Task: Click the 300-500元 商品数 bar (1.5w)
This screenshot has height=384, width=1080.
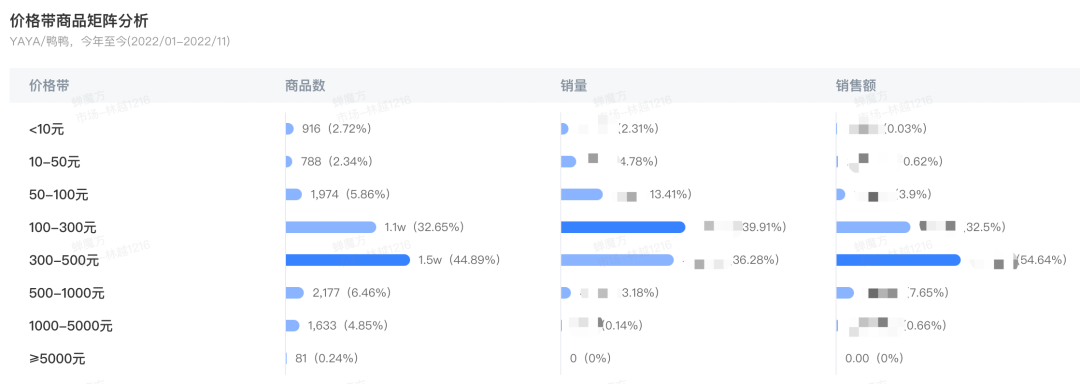Action: [348, 260]
